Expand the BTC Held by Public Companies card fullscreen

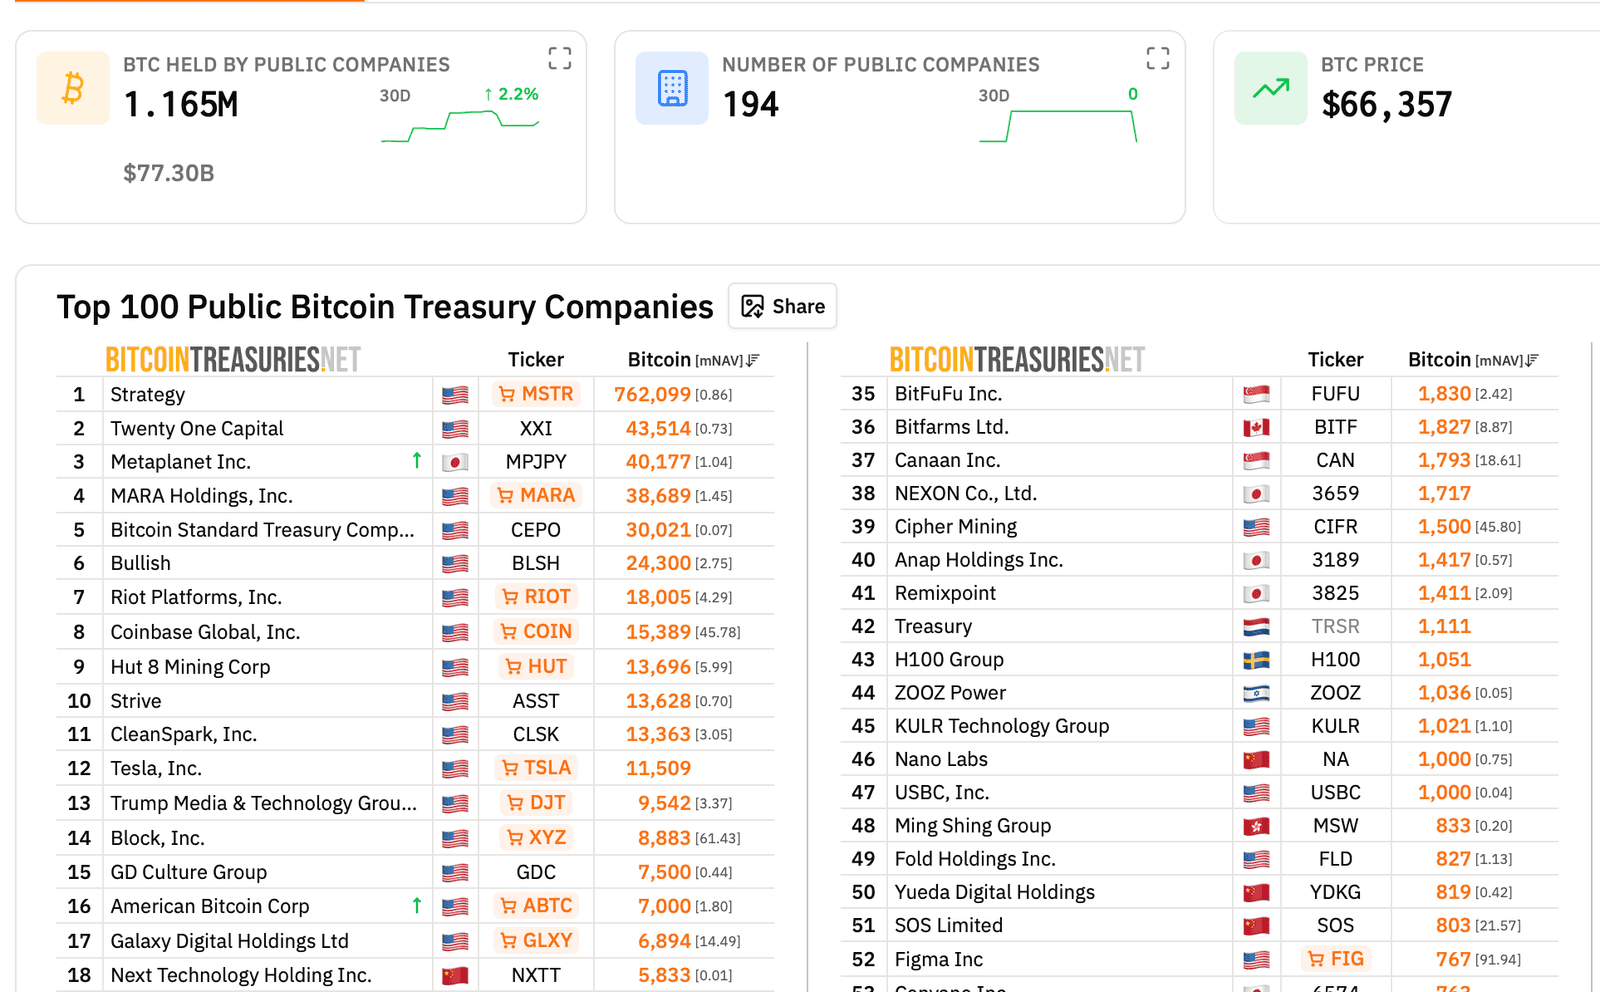pos(560,58)
